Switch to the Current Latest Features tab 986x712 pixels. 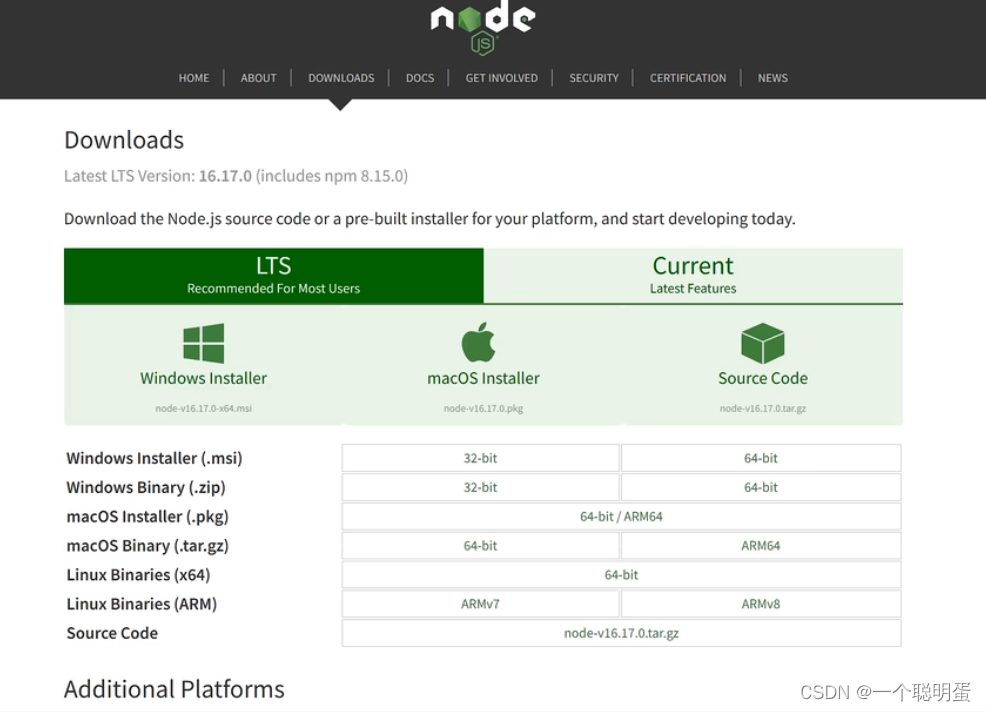click(x=693, y=276)
